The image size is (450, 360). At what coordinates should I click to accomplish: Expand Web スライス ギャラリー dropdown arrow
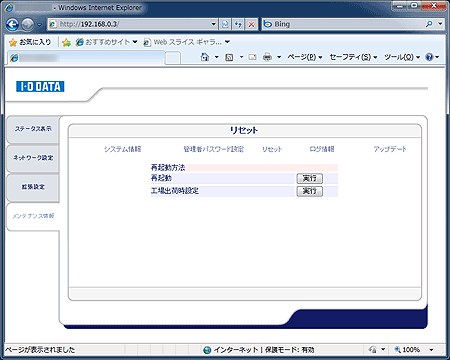pos(227,42)
